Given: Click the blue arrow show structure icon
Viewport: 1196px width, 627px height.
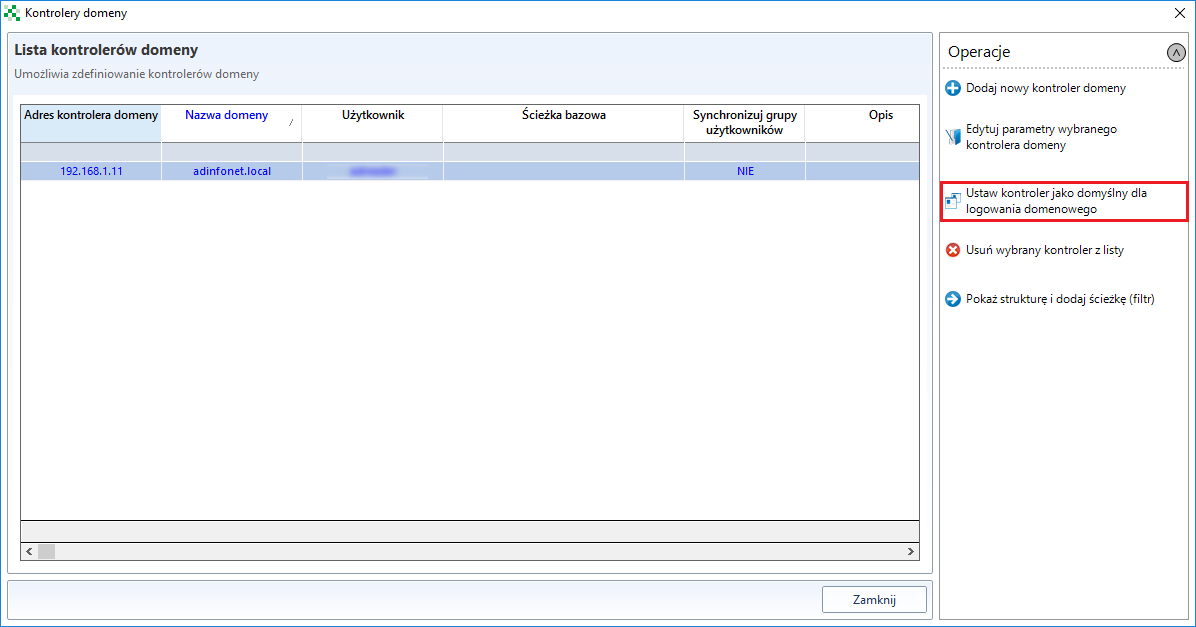Looking at the screenshot, I should 953,299.
